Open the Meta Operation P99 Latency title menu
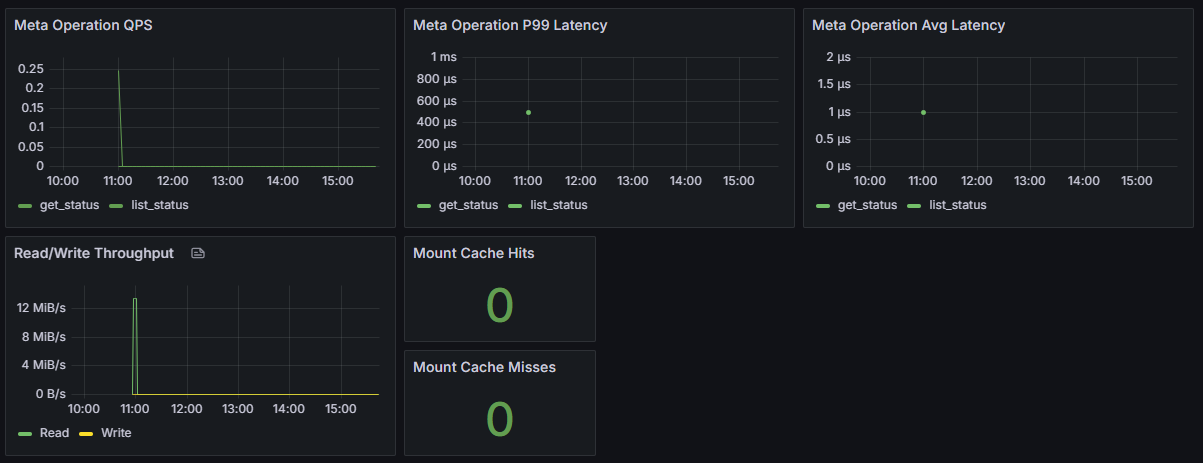Viewport: 1203px width, 463px height. tap(509, 25)
